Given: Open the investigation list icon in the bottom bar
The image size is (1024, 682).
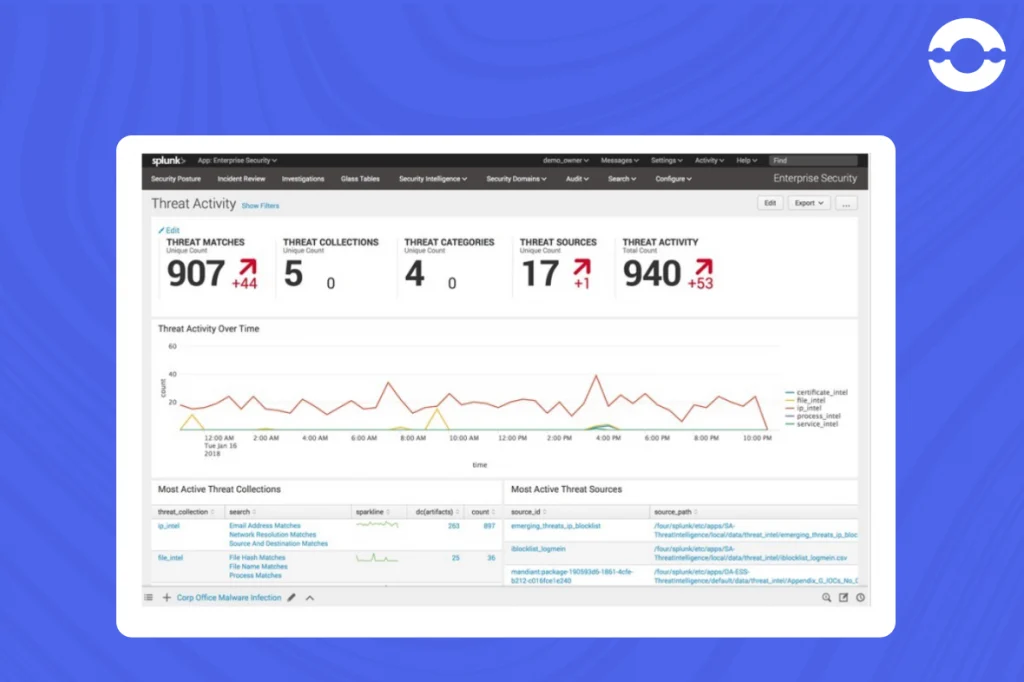Looking at the screenshot, I should click(148, 598).
